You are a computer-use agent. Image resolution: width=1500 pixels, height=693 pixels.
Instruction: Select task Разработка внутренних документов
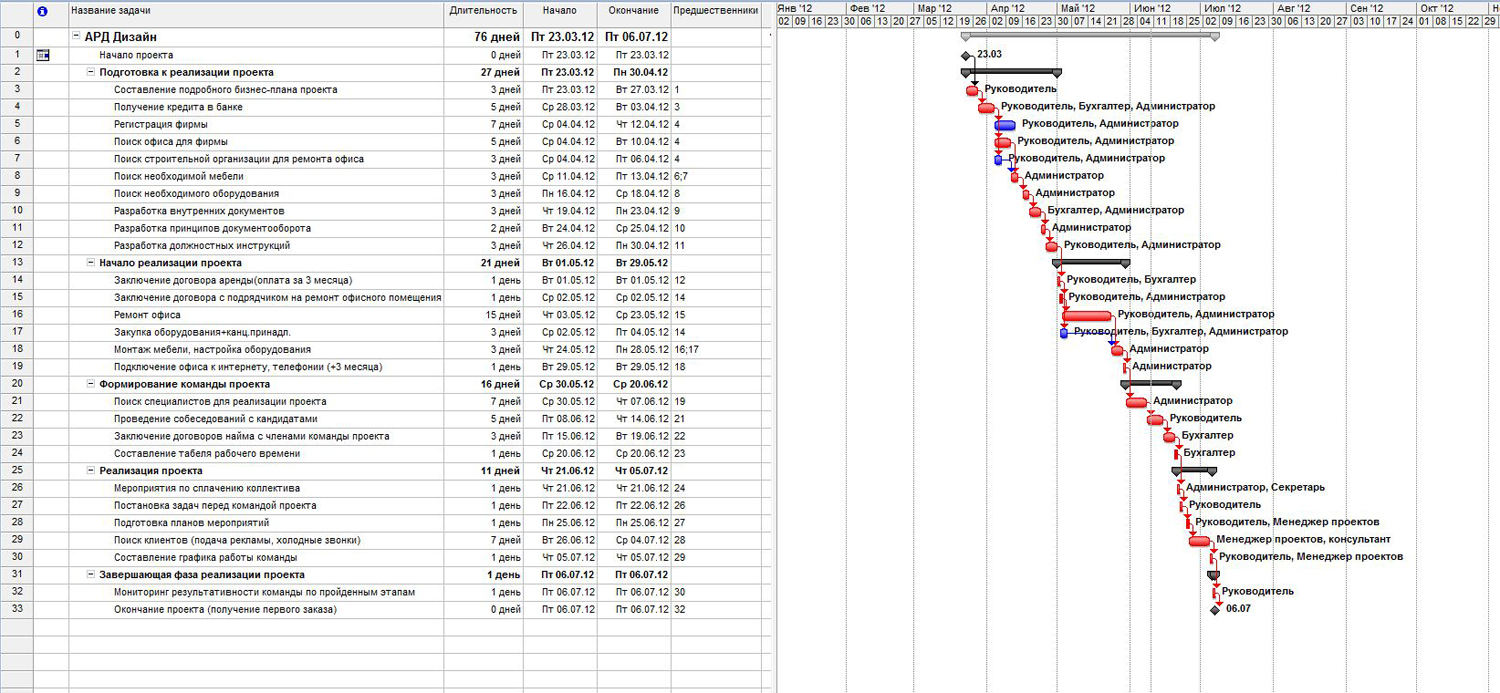(x=199, y=211)
